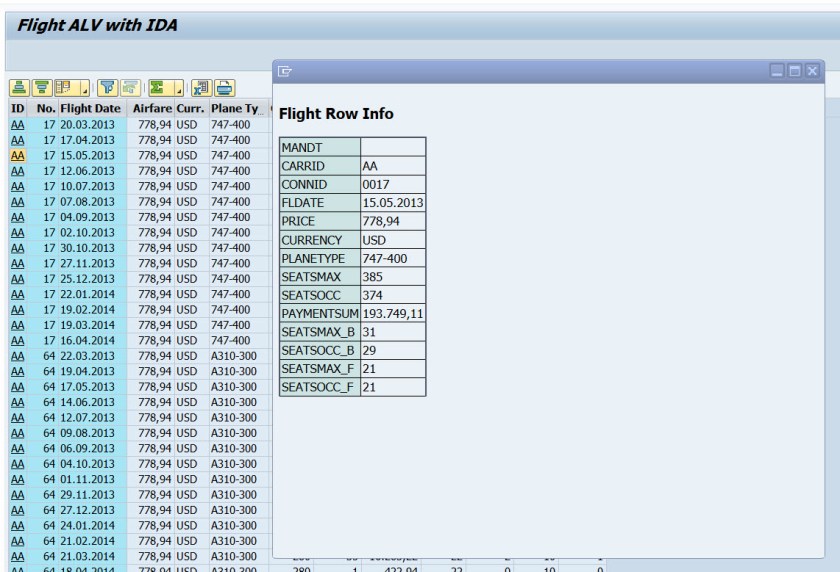Screen dimensions: 840x572
Task: Open AA link in 12.06.2013 row
Action: click(18, 171)
